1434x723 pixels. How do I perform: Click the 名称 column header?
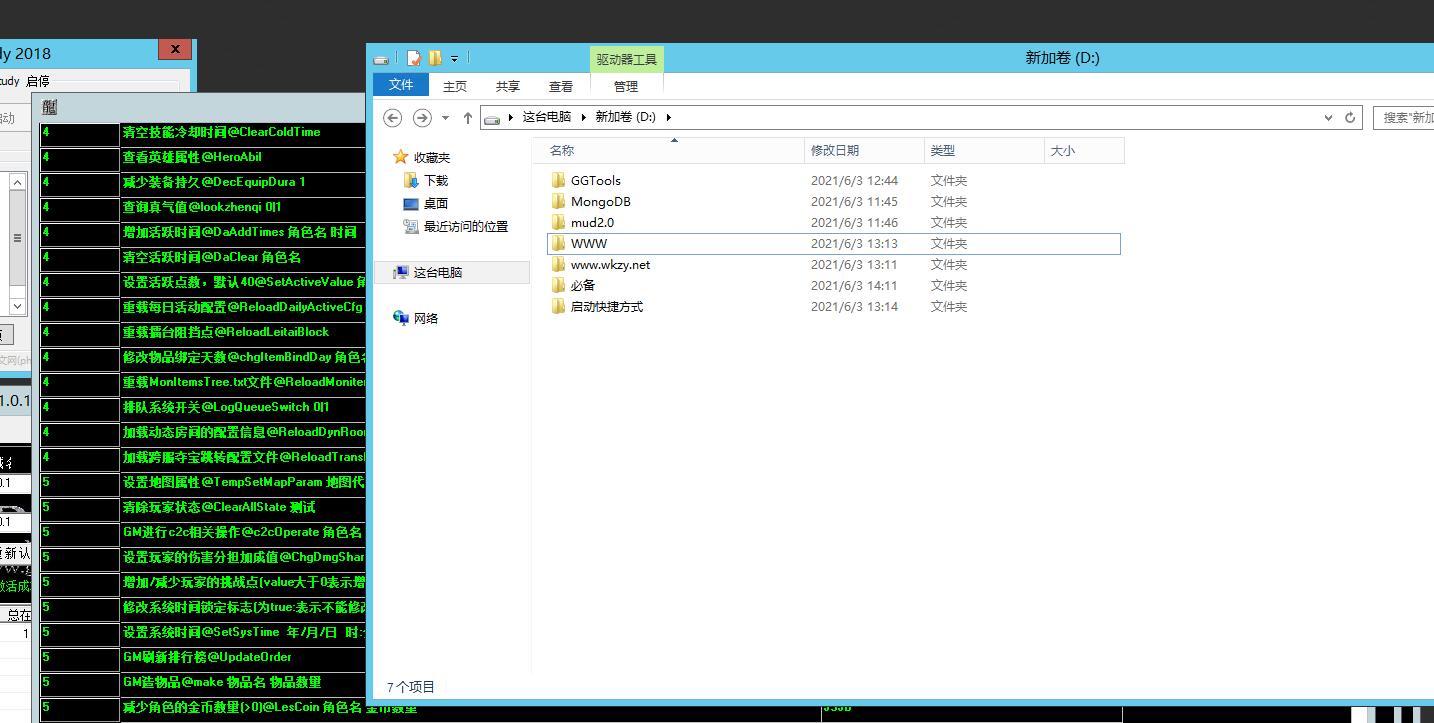click(x=562, y=151)
